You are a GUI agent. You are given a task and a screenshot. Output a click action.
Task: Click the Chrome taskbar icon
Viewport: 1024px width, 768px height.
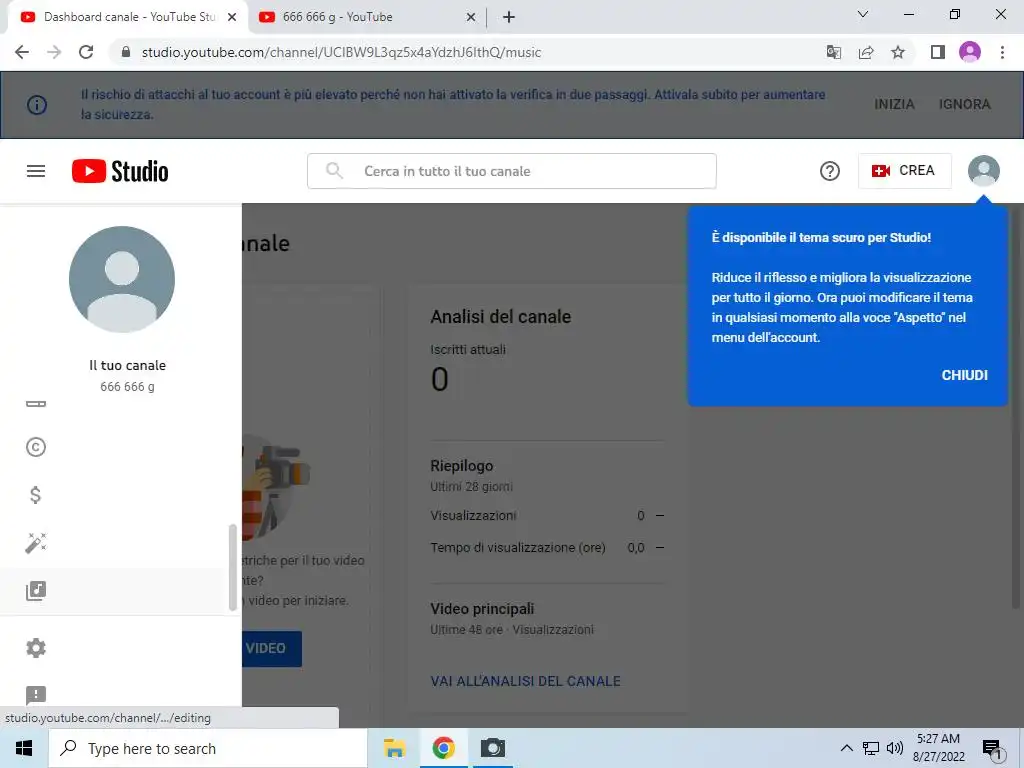tap(443, 748)
